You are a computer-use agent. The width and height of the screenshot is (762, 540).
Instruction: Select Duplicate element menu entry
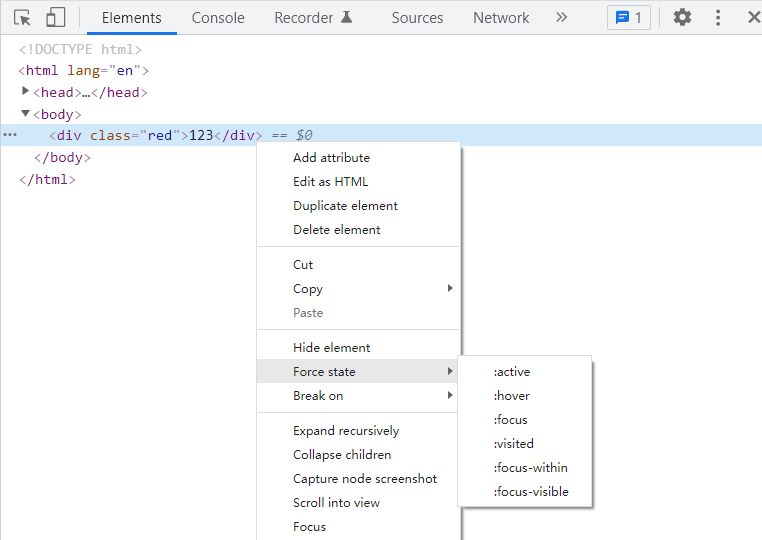point(345,206)
